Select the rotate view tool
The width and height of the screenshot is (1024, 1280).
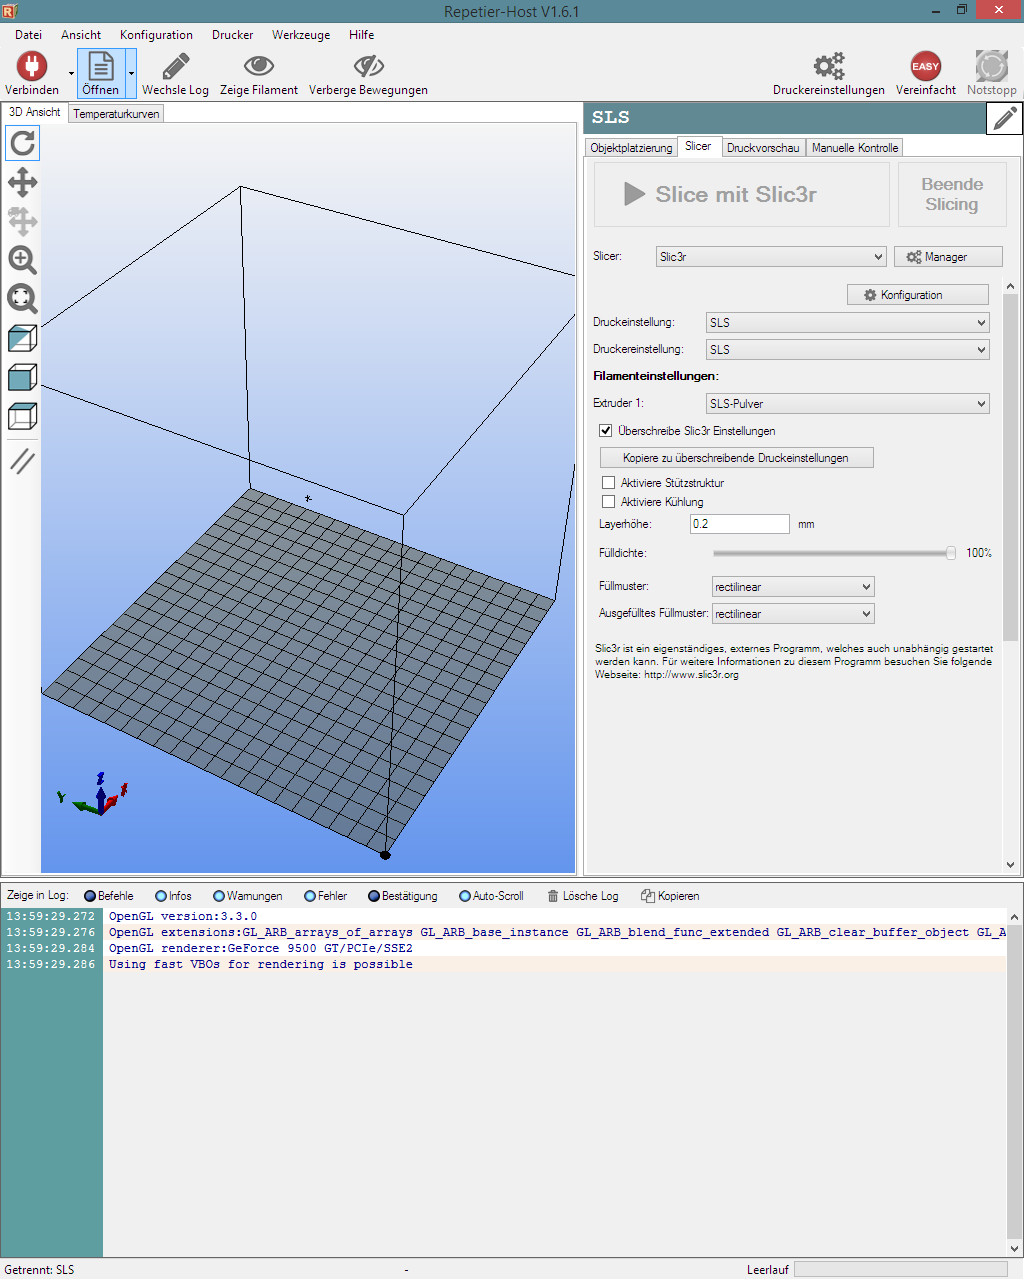[22, 143]
